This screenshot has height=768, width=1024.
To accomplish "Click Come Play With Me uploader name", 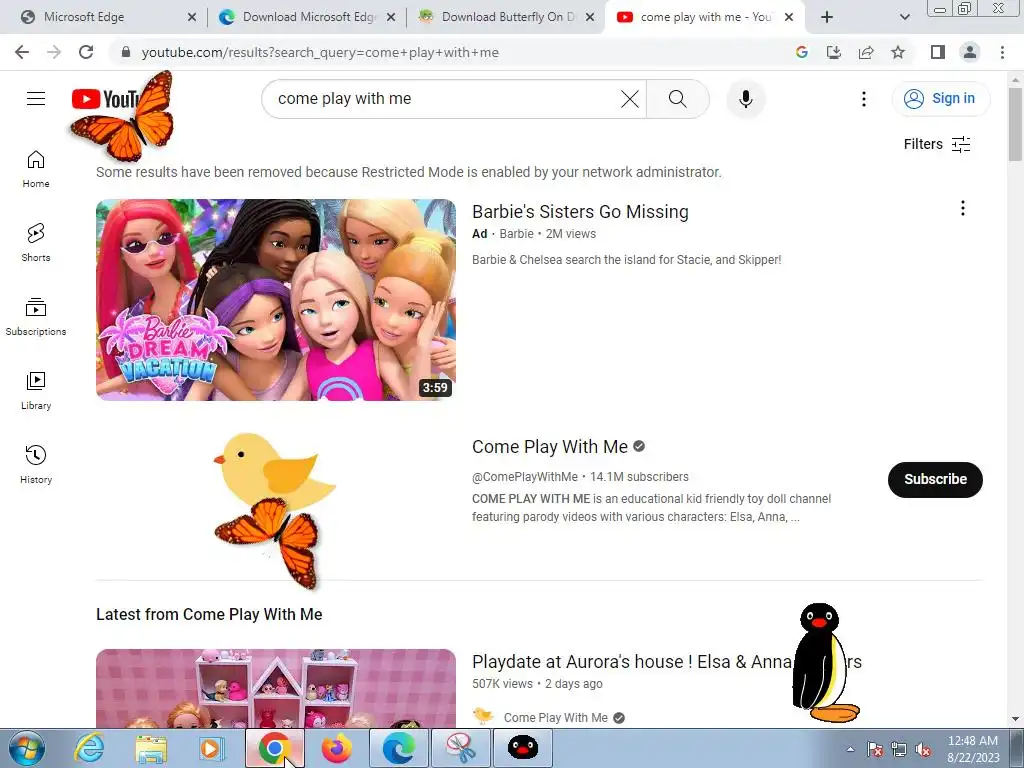I will [556, 718].
